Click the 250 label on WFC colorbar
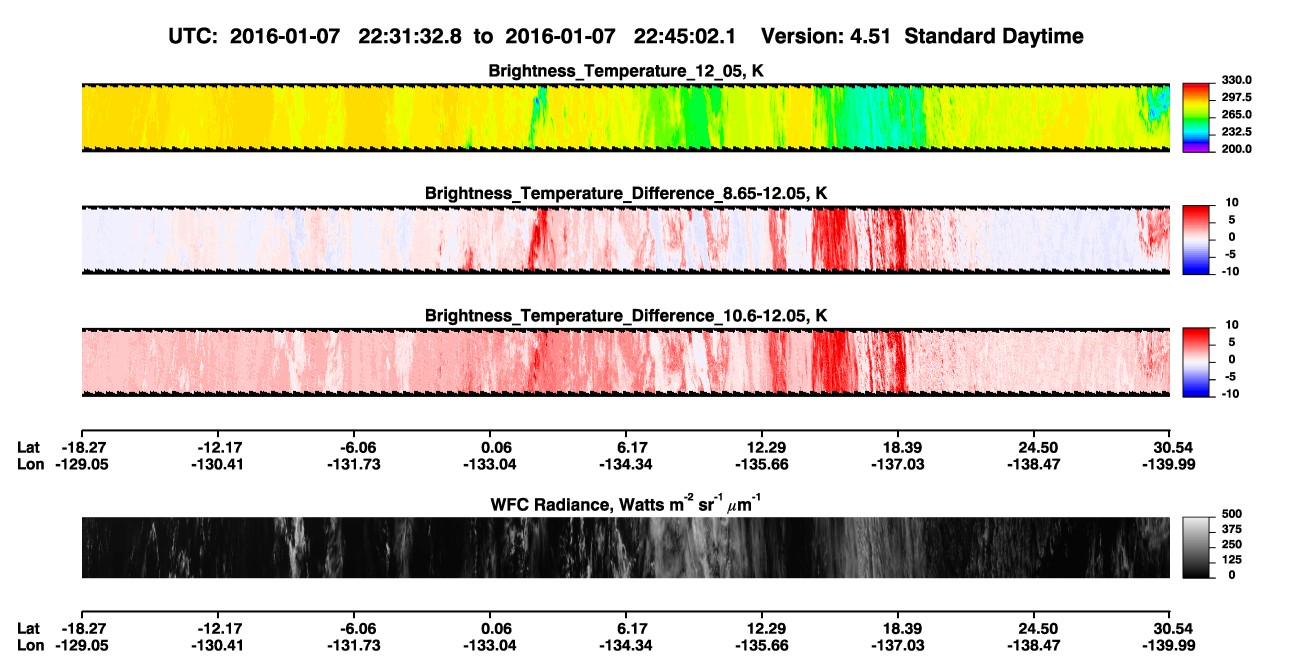Image resolution: width=1300 pixels, height=667 pixels. (x=1231, y=544)
